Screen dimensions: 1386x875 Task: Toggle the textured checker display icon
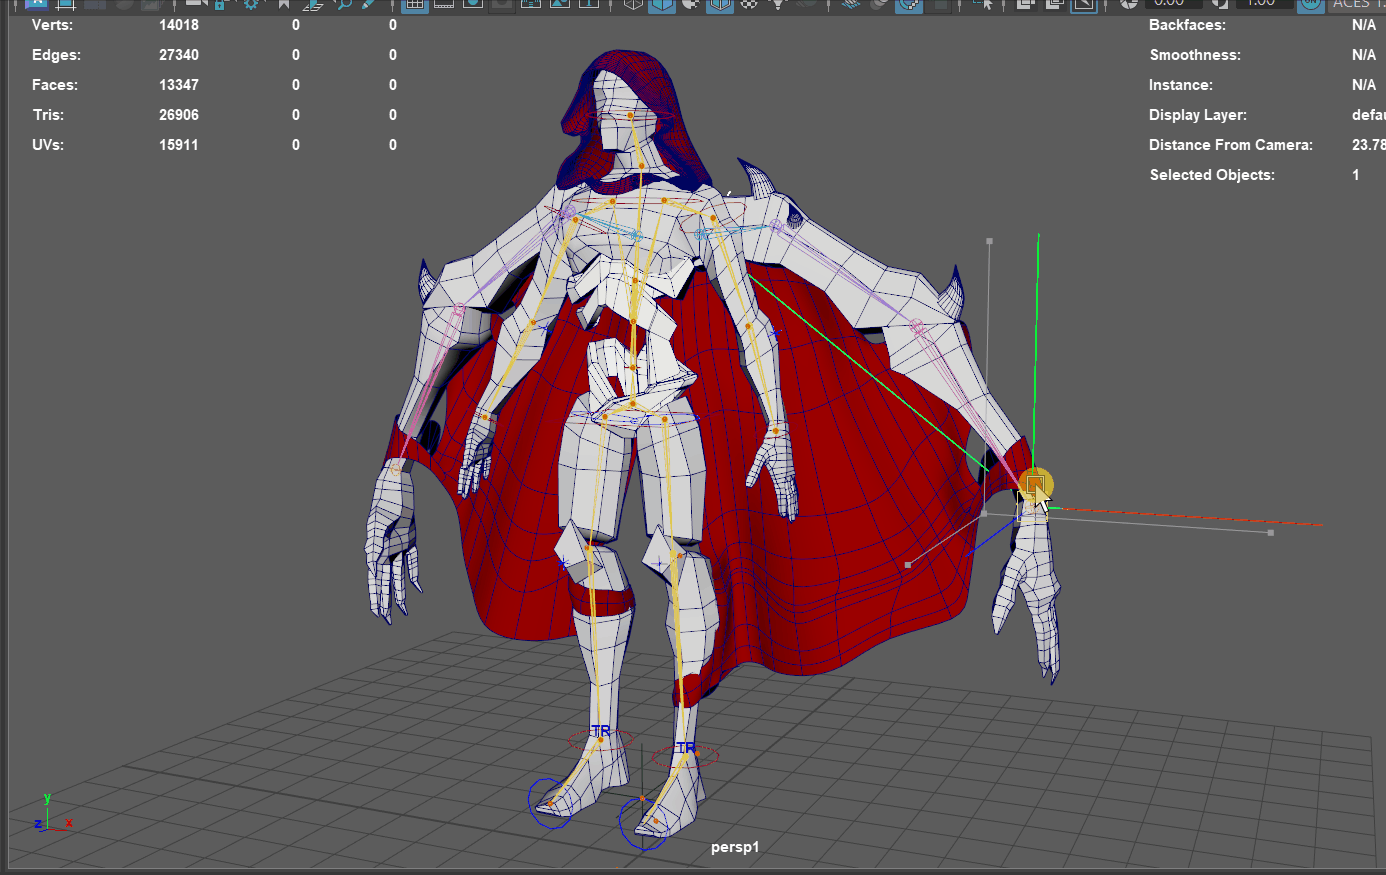coord(748,4)
